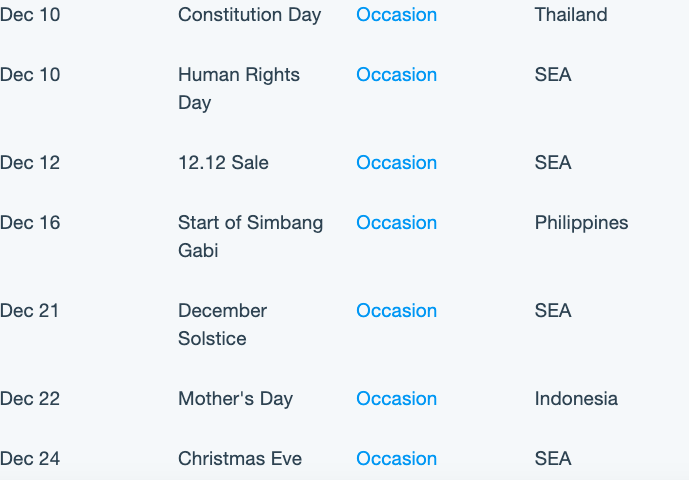Click the Dec 12 date cell

click(30, 163)
